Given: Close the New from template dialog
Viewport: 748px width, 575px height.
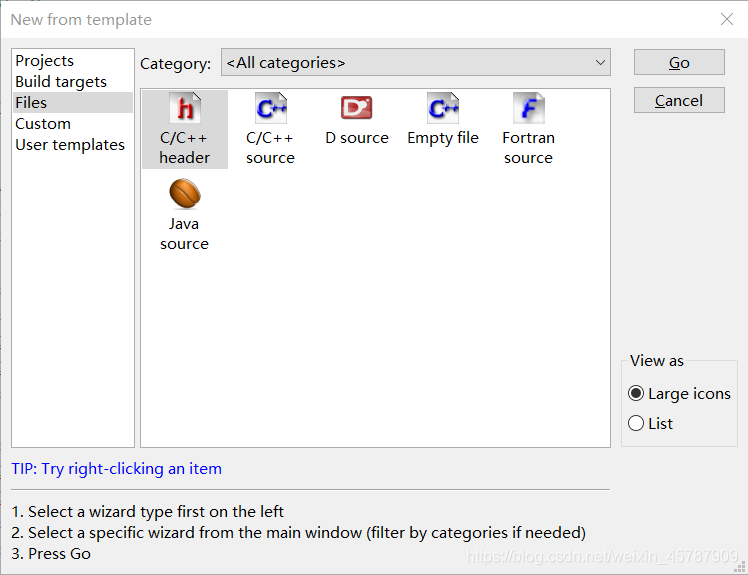Looking at the screenshot, I should click(x=727, y=19).
